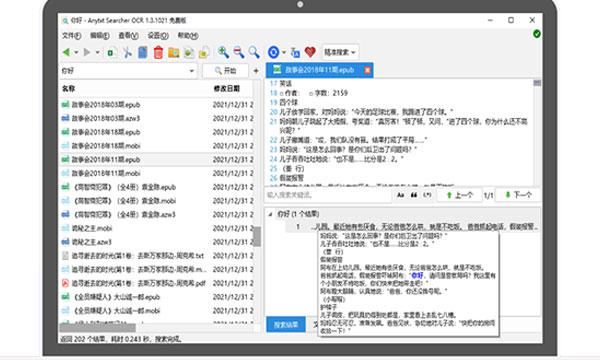600x360 pixels.
Task: Click the folder with document toolbar icon
Action: pyautogui.click(x=204, y=52)
